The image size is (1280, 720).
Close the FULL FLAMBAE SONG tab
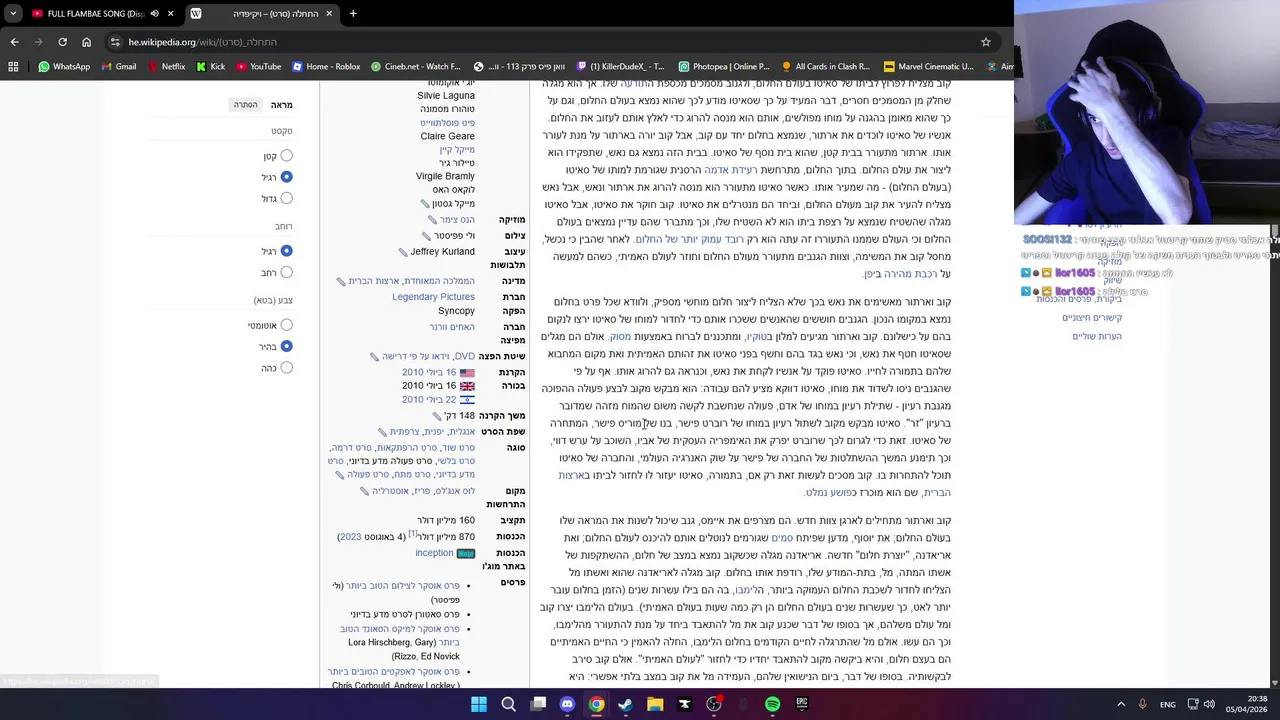[171, 14]
